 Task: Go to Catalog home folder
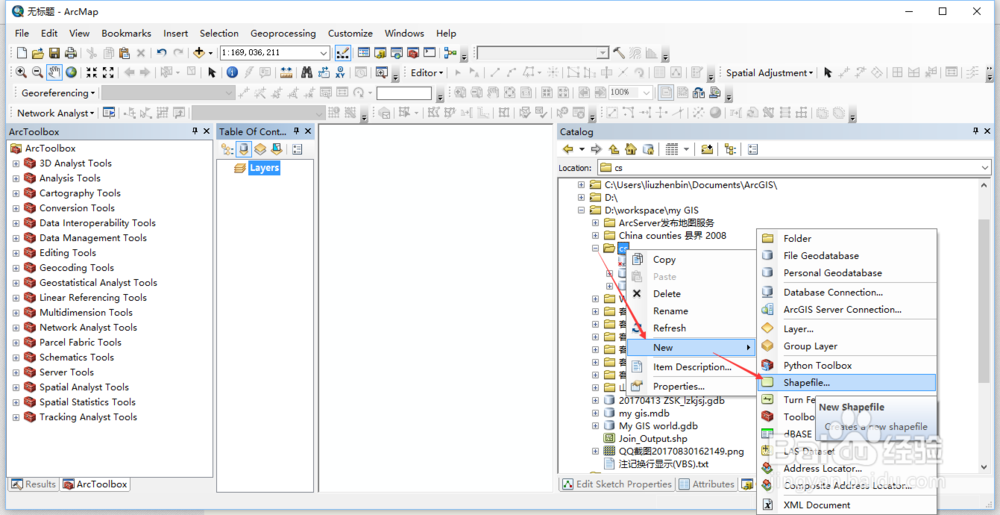pos(631,149)
